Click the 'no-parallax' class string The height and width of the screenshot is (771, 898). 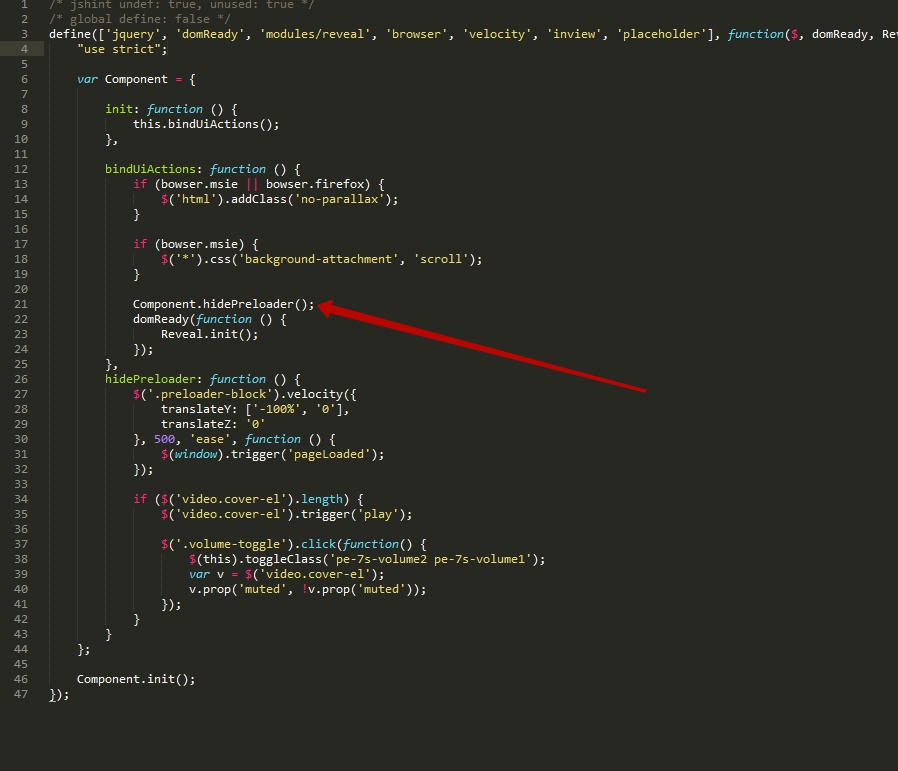347,199
